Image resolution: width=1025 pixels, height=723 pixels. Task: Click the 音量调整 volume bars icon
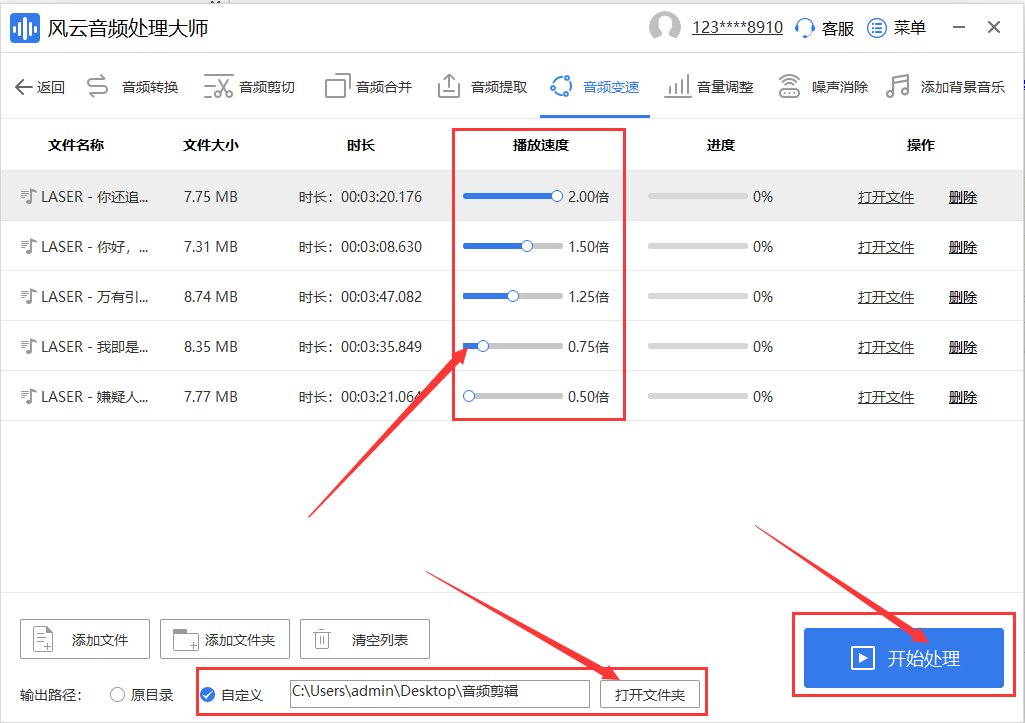coord(677,86)
